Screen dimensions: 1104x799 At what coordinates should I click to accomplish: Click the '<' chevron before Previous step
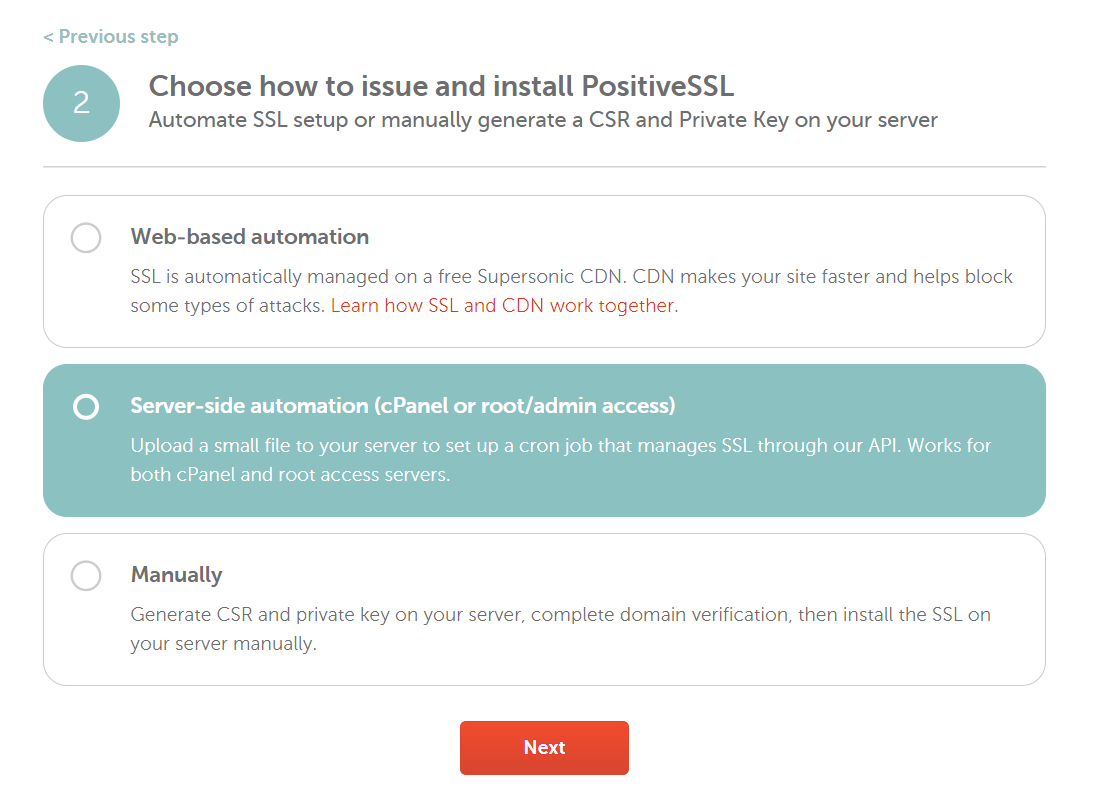point(48,37)
